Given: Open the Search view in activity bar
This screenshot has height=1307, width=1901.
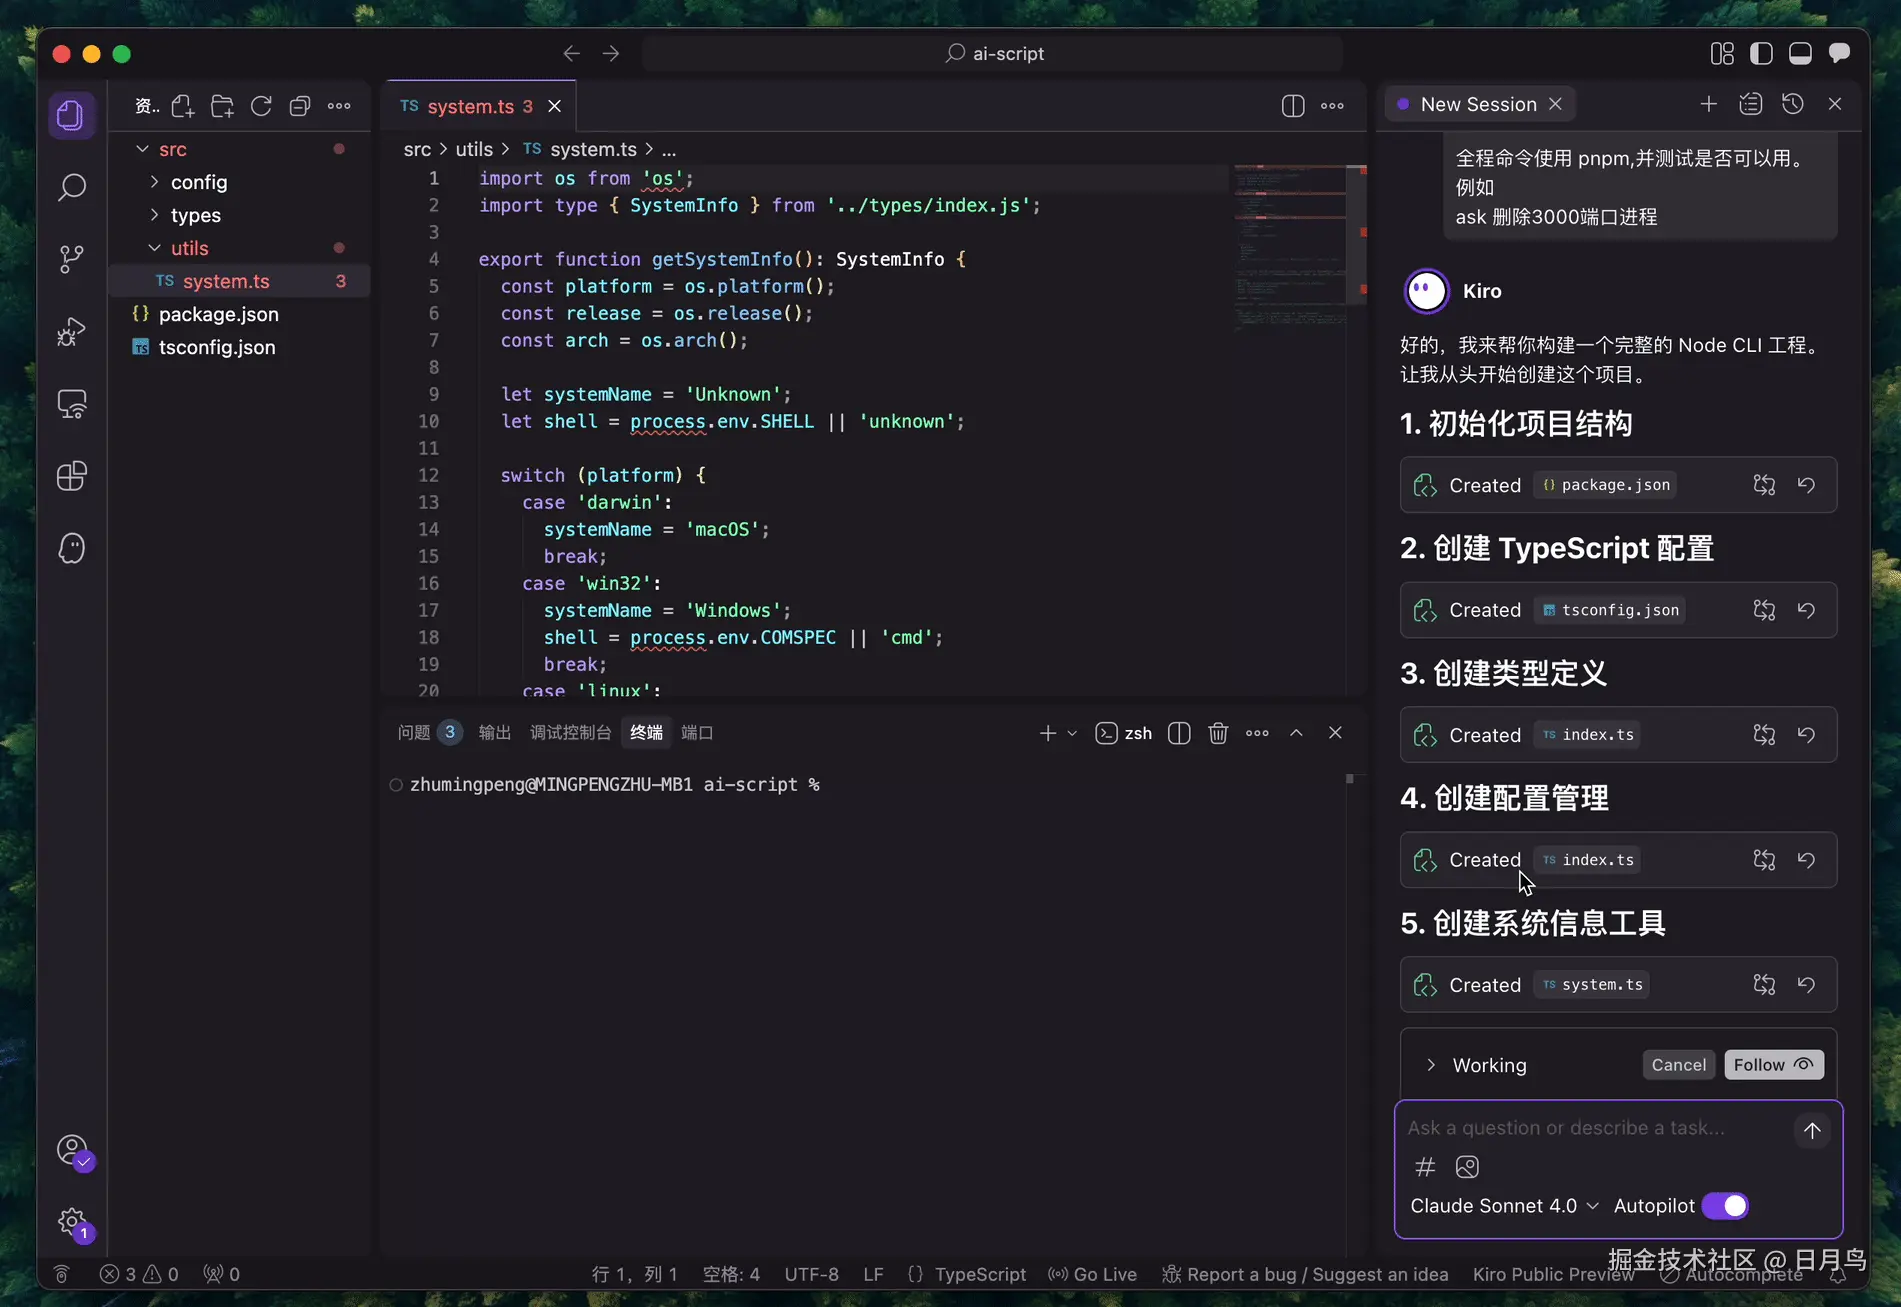Looking at the screenshot, I should [71, 187].
